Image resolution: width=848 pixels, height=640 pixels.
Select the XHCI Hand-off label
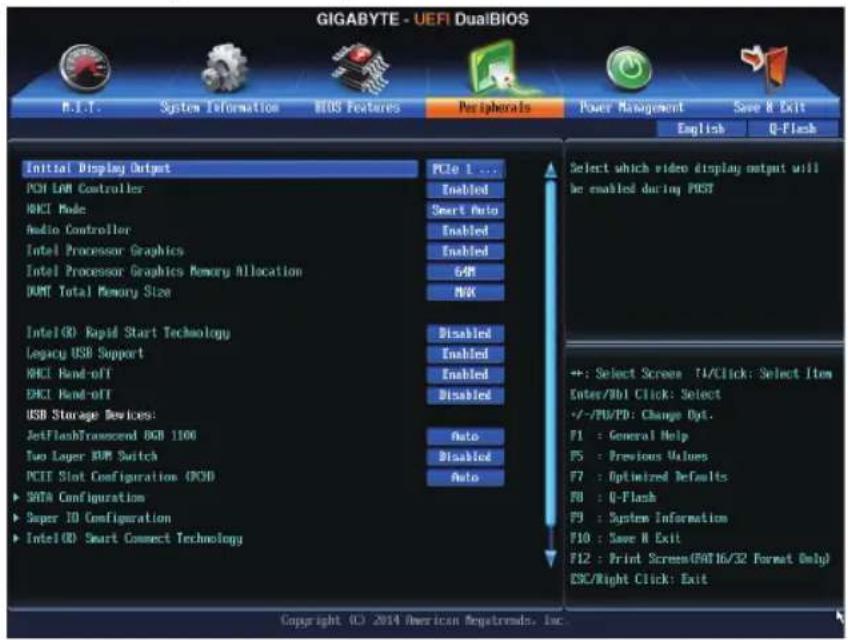69,374
